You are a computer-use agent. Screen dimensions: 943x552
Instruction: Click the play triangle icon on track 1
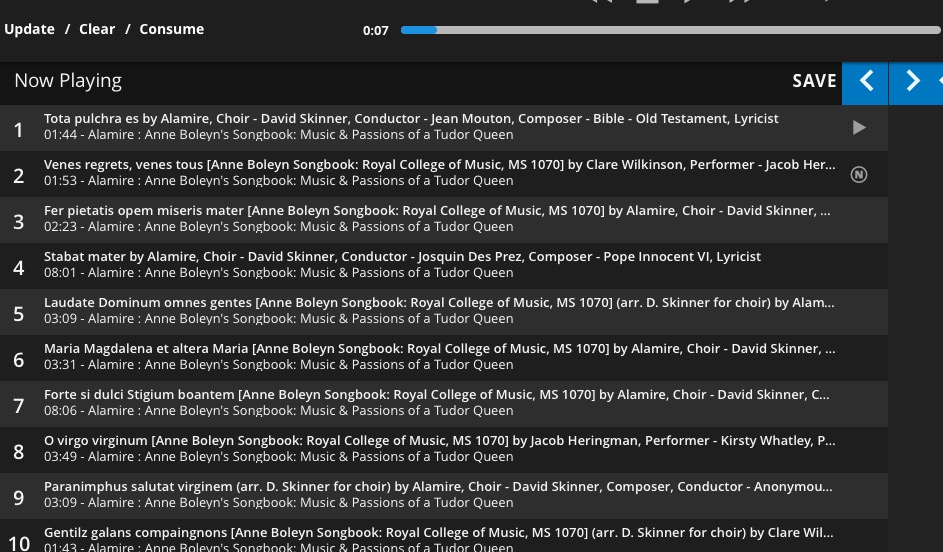[859, 127]
